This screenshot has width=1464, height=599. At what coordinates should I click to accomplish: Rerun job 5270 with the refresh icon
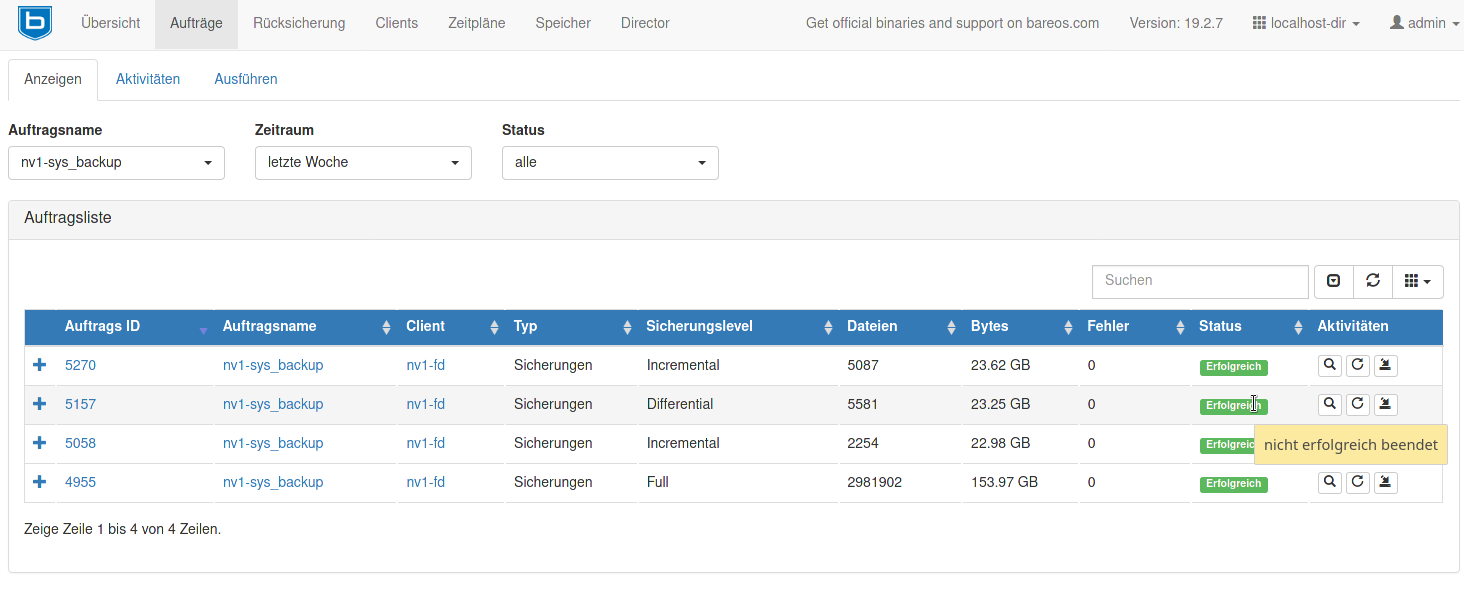pos(1357,365)
